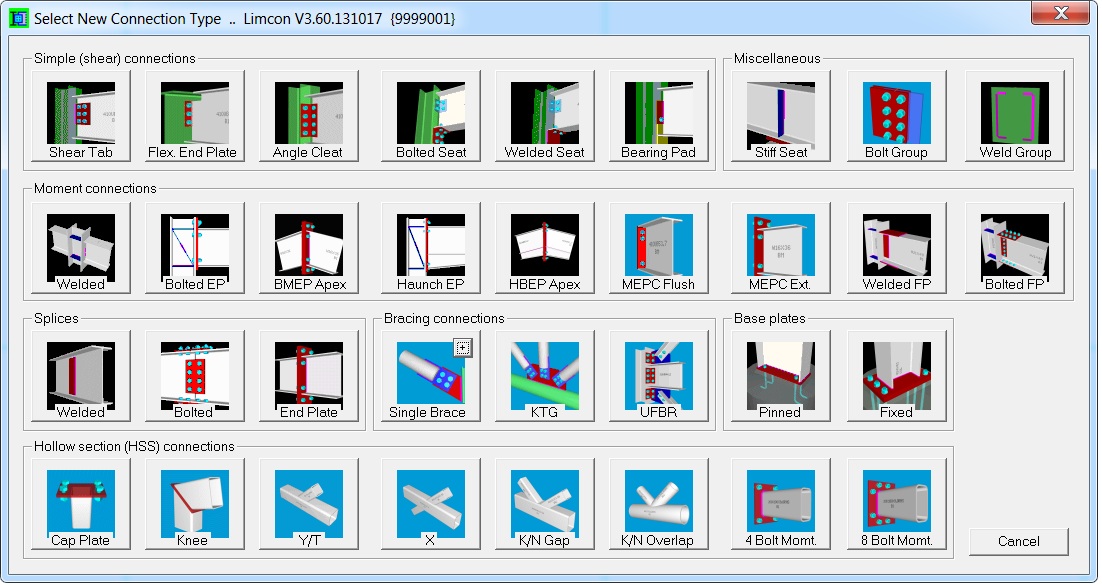
Task: Select Knee HSS connection
Action: click(x=195, y=504)
